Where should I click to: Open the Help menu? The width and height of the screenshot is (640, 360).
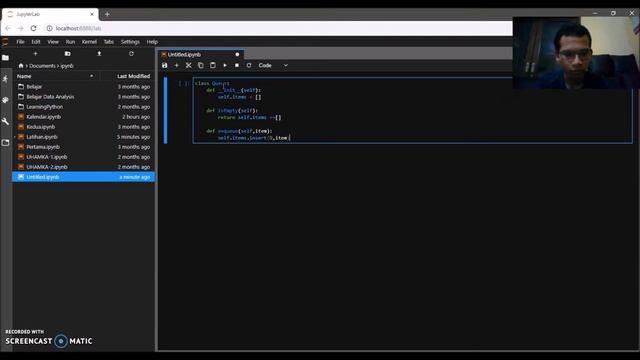pos(152,42)
